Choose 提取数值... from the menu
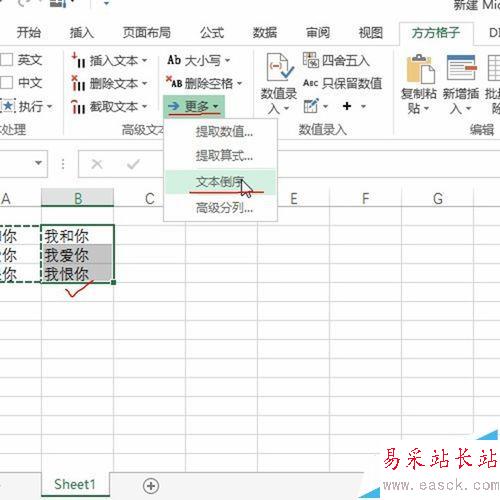Screen dimensions: 500x500 pos(224,132)
